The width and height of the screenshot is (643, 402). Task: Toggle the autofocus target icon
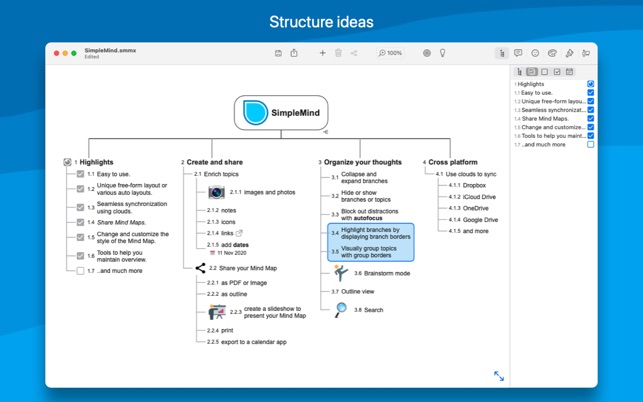(x=427, y=53)
